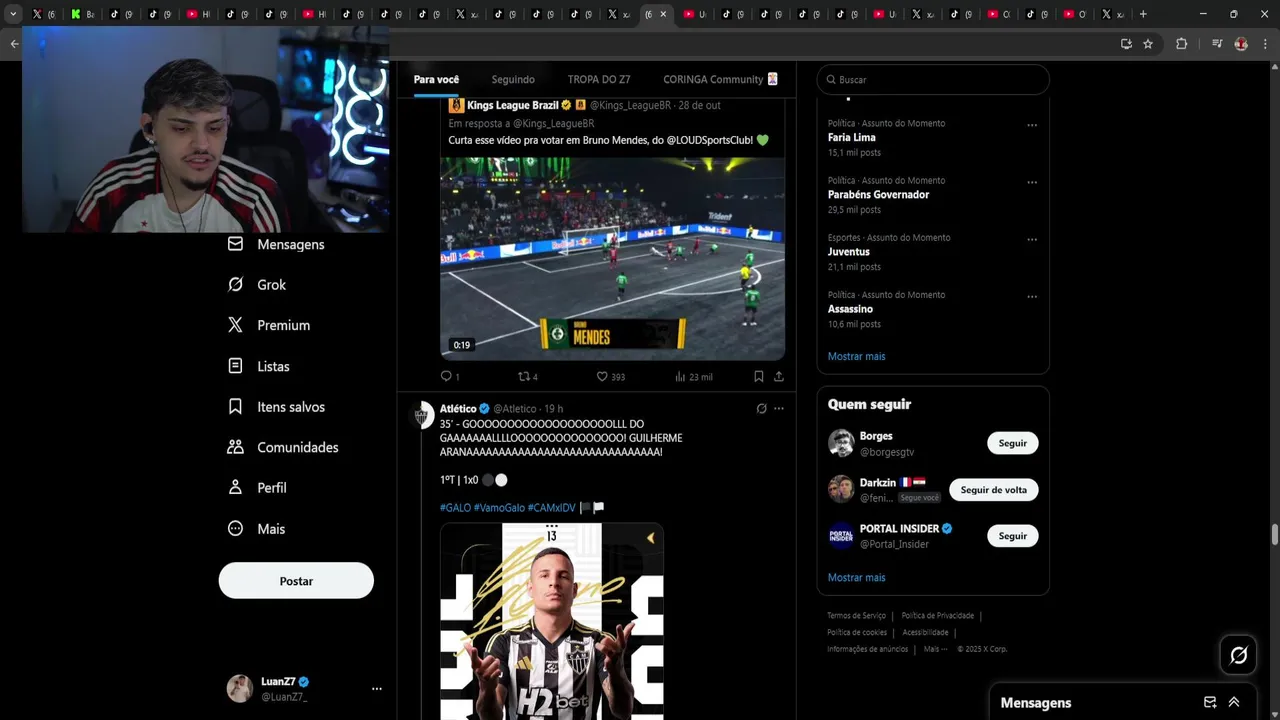Open Darkzin profile avatar
Image resolution: width=1280 pixels, height=720 pixels.
click(x=841, y=489)
